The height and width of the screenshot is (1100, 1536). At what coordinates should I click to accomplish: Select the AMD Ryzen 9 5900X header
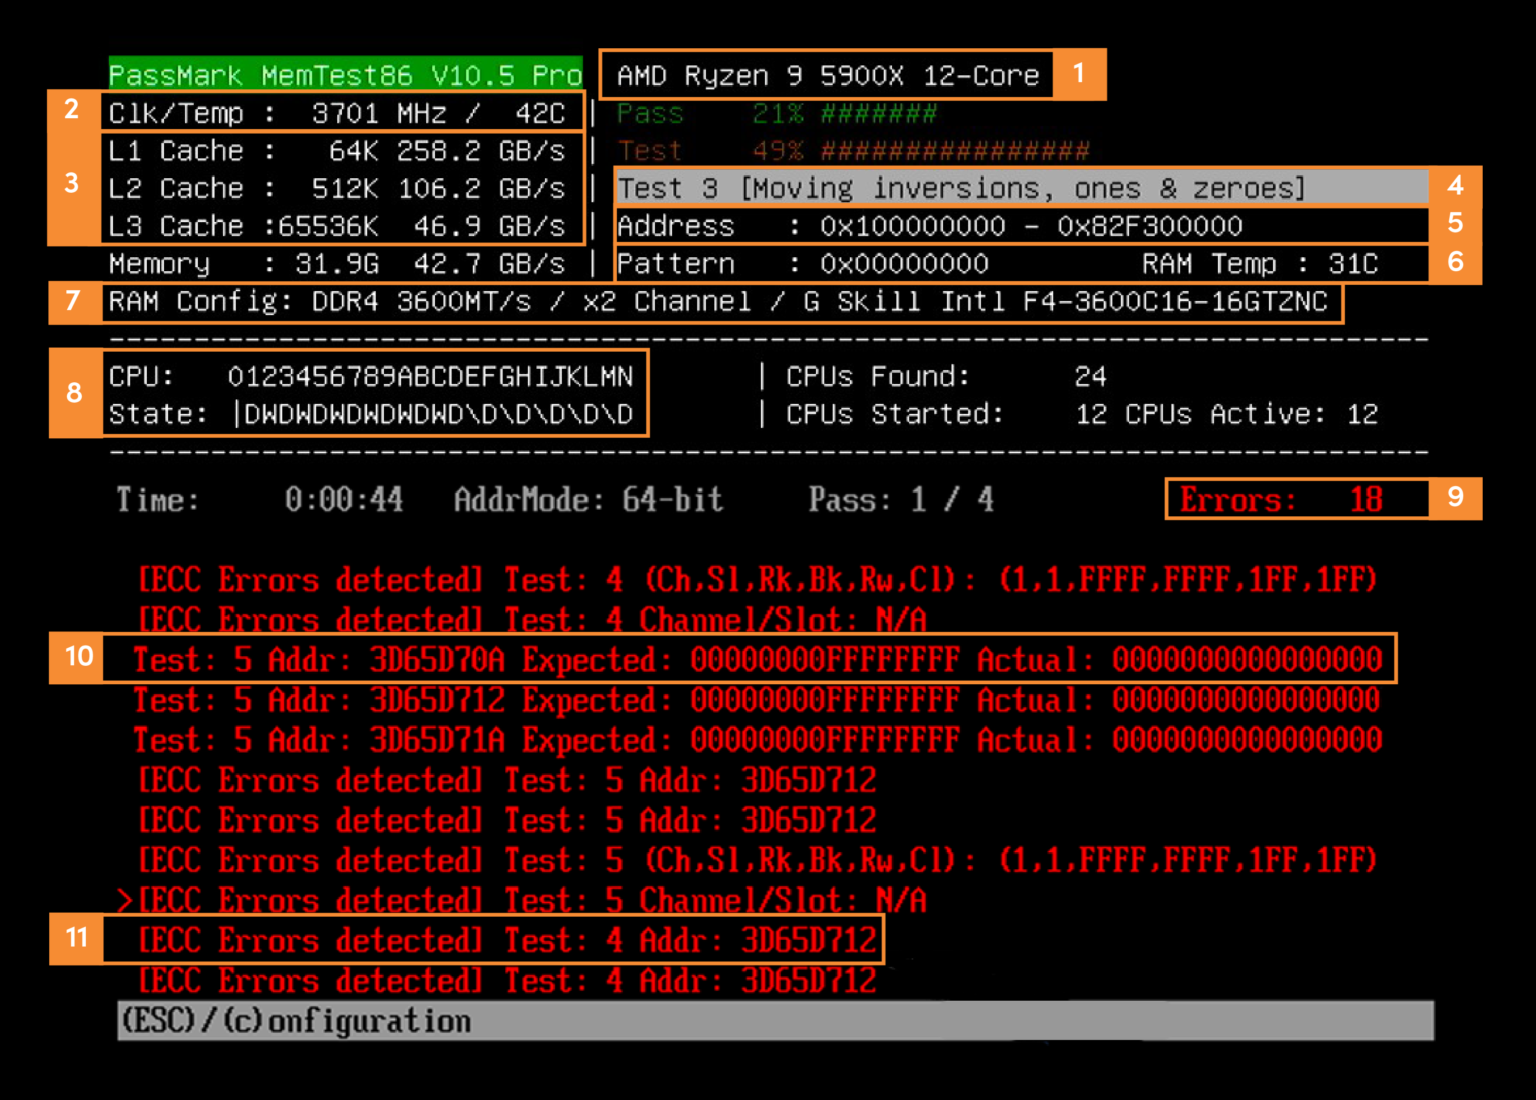pos(826,74)
